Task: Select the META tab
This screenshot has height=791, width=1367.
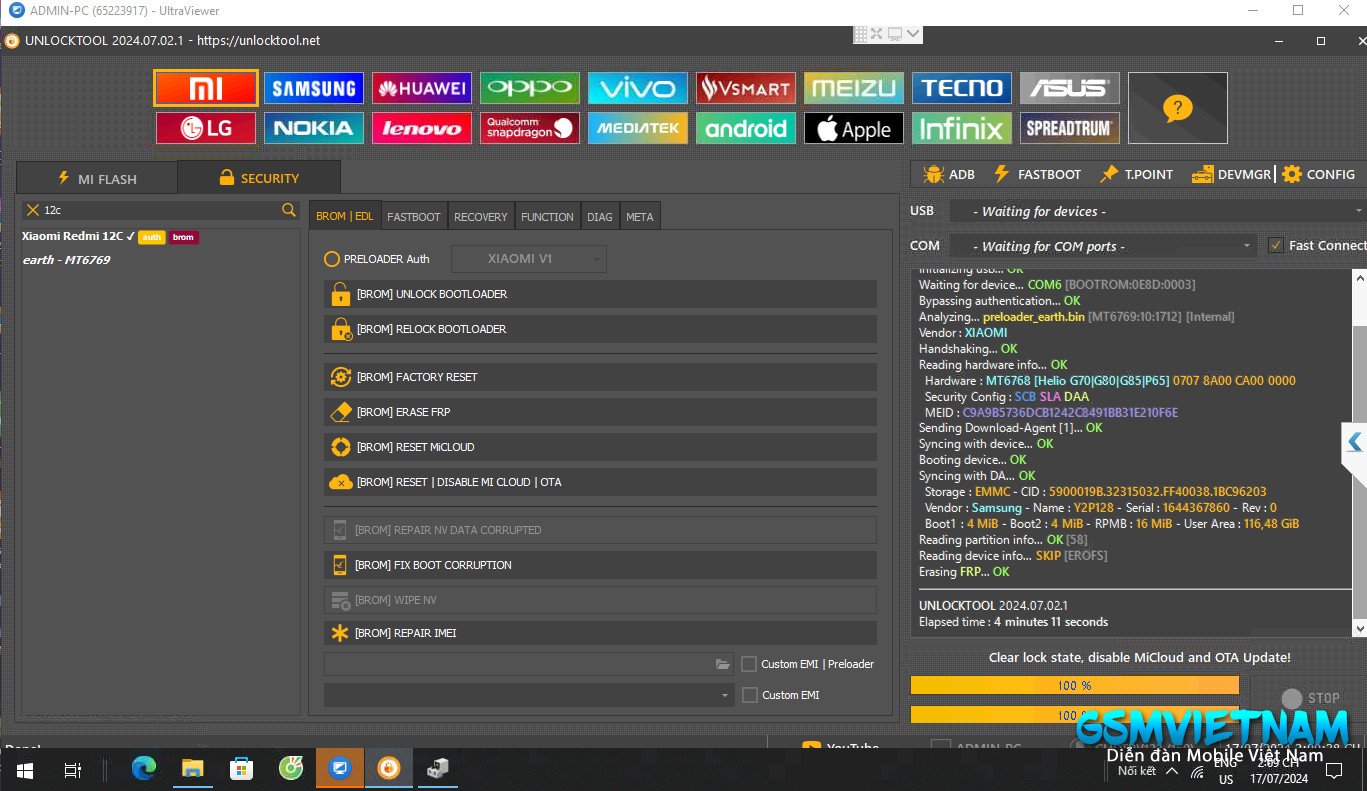Action: click(x=640, y=216)
